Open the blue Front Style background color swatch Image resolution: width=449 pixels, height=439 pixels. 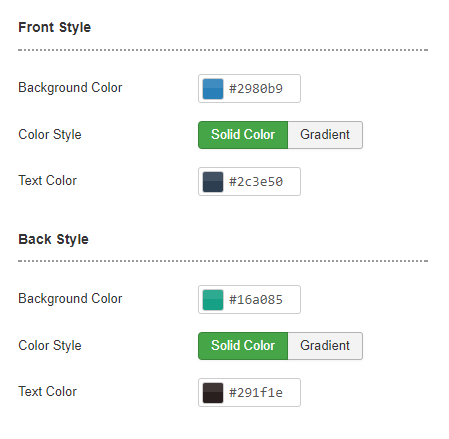coord(213,89)
